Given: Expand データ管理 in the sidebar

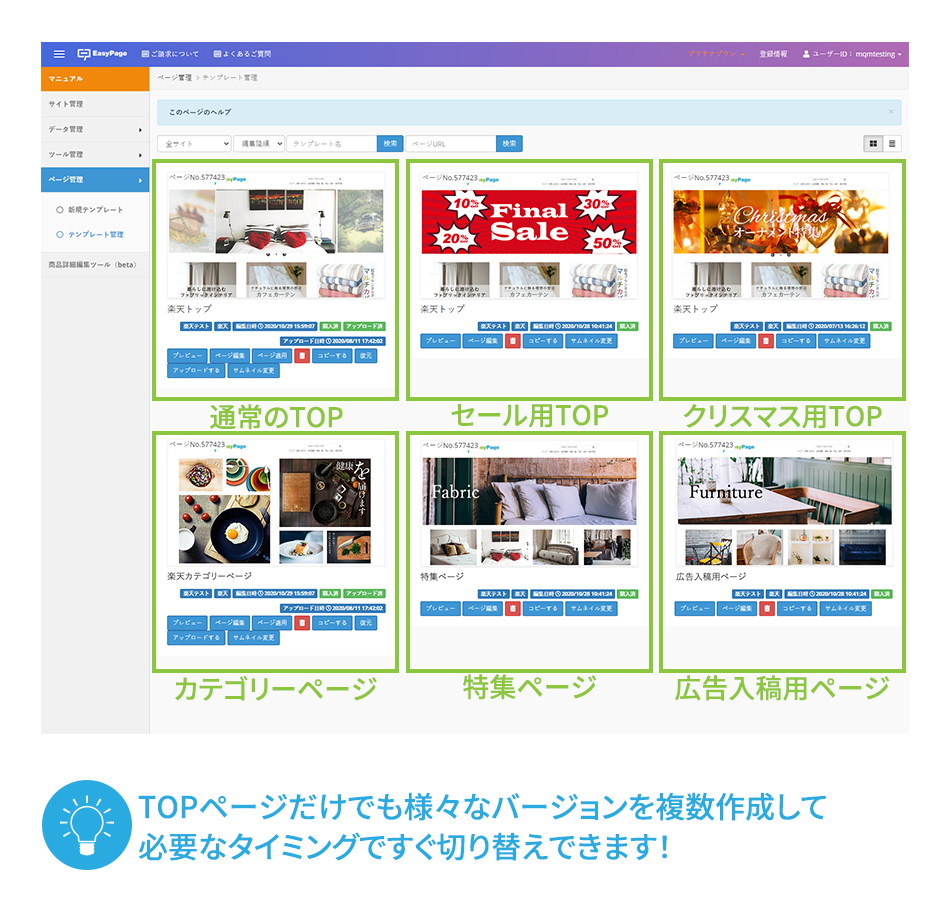Looking at the screenshot, I should [x=95, y=130].
